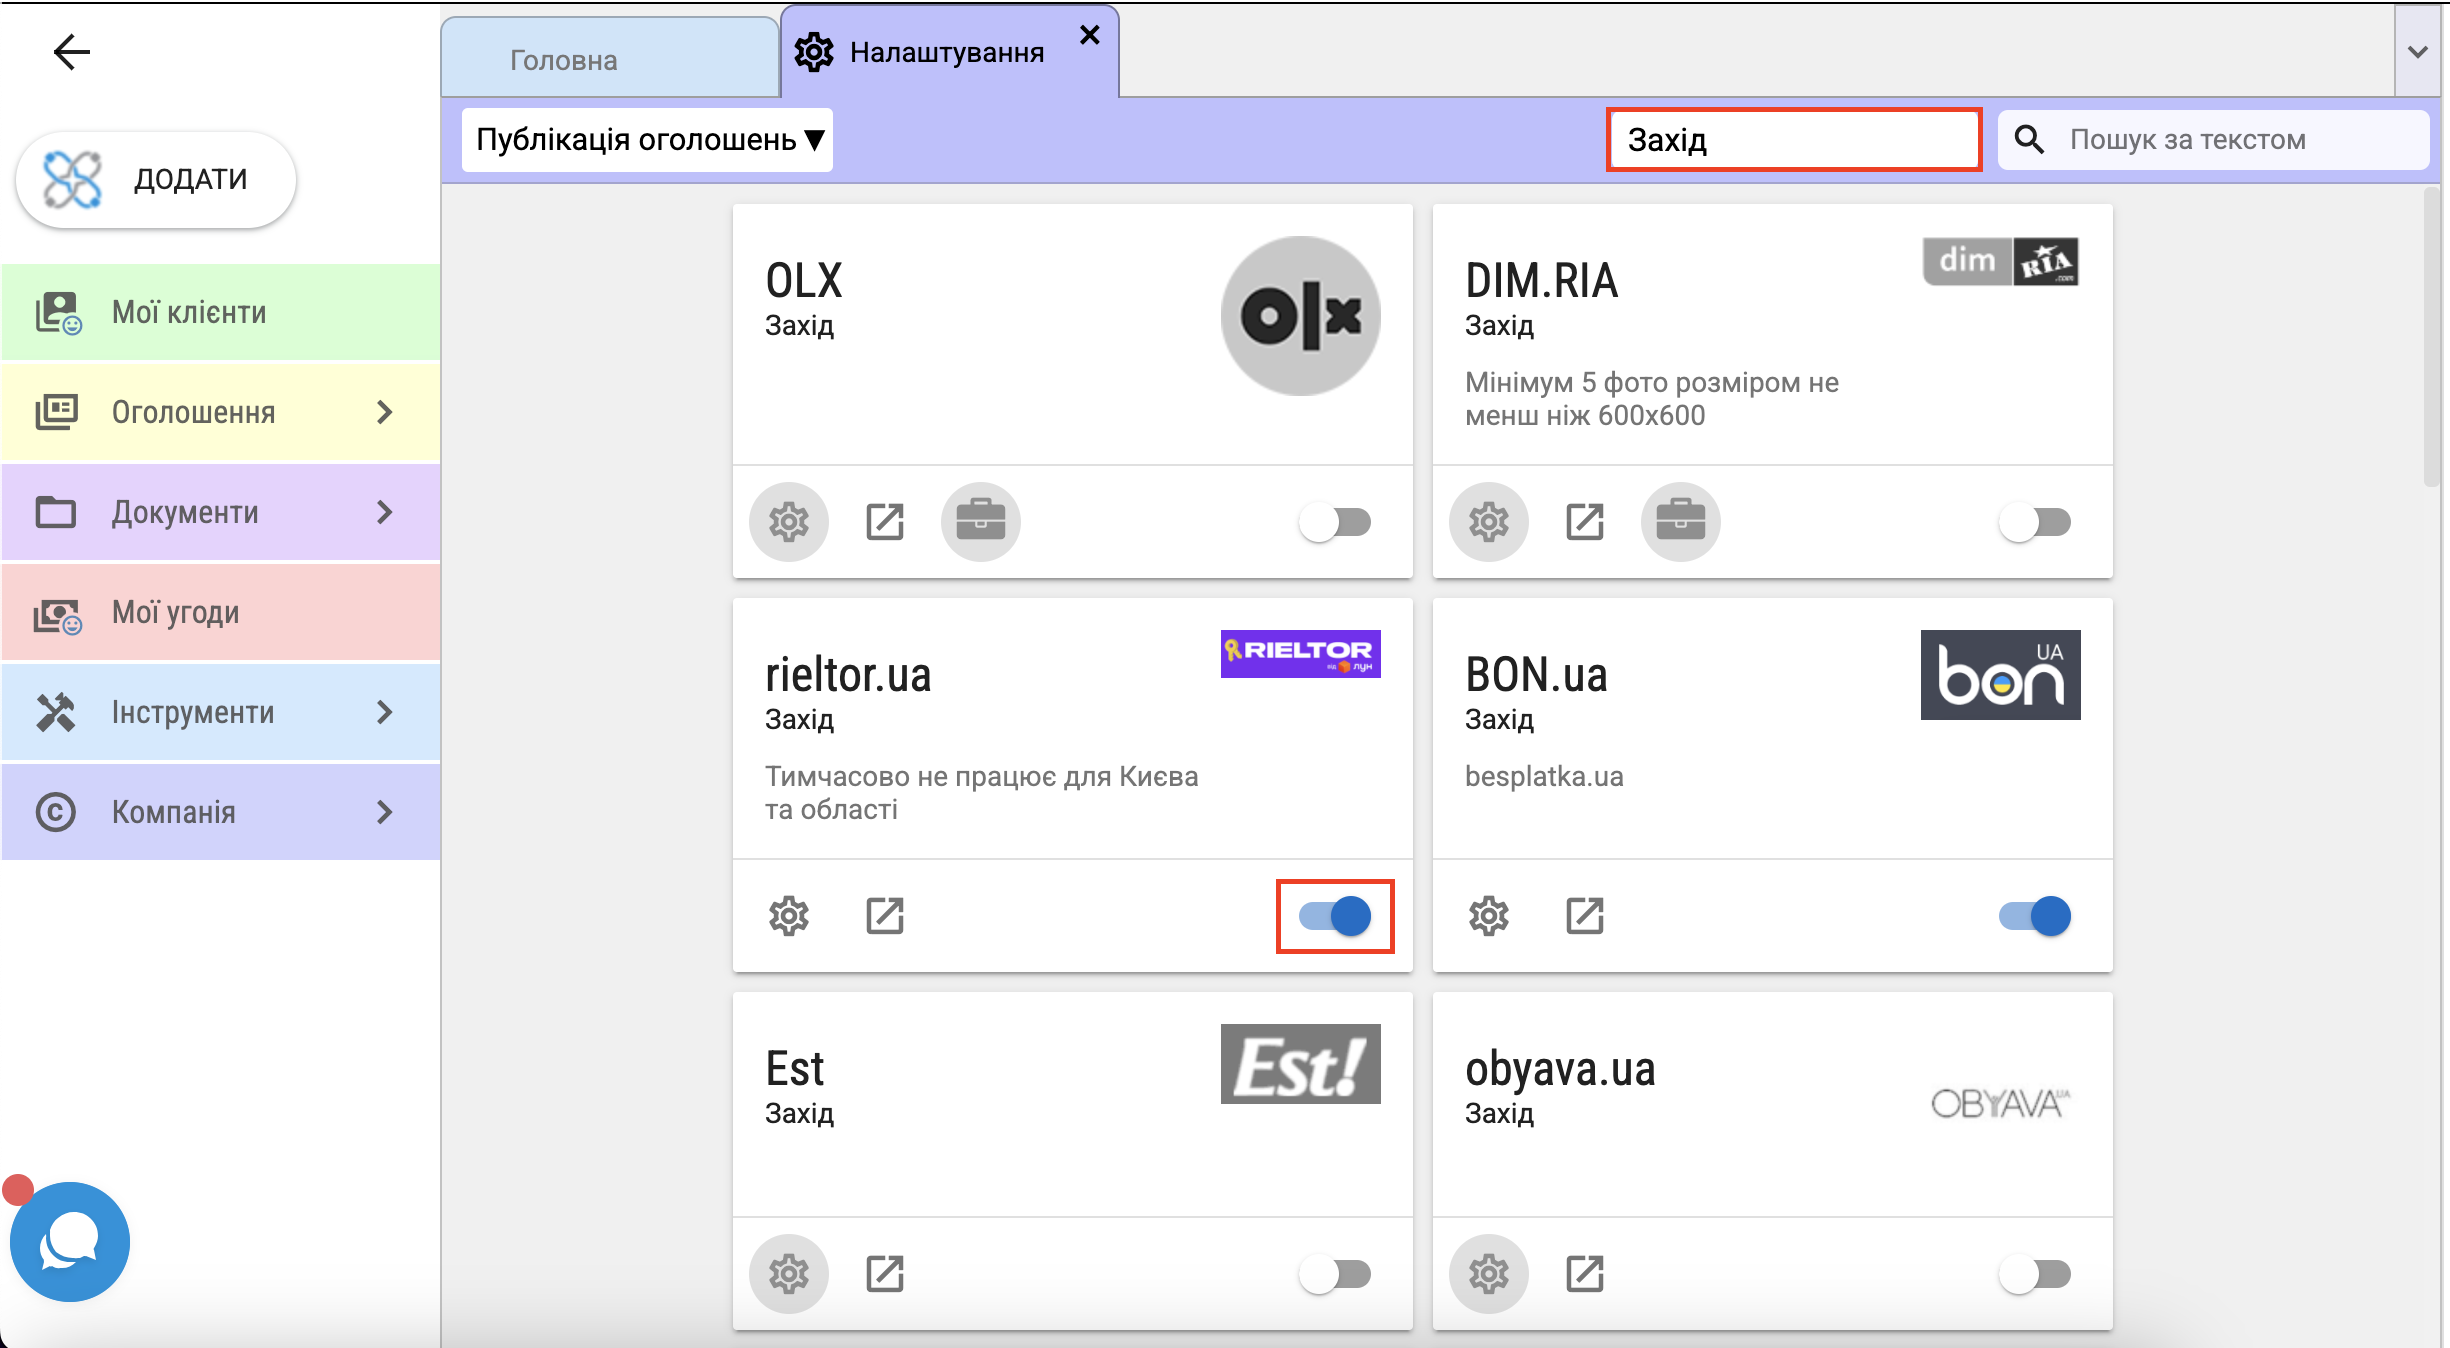The height and width of the screenshot is (1348, 2450).
Task: Open obyava.ua external link icon
Action: [x=1585, y=1274]
